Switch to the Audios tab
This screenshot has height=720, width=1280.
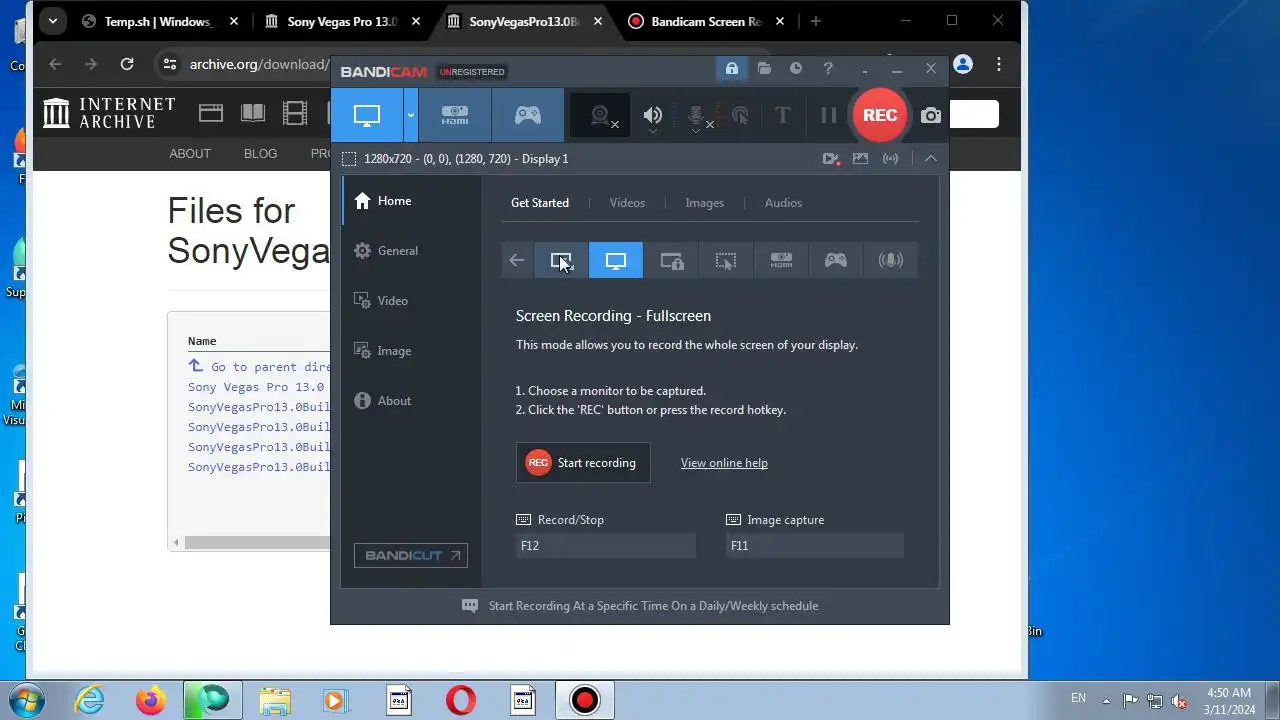(x=783, y=203)
